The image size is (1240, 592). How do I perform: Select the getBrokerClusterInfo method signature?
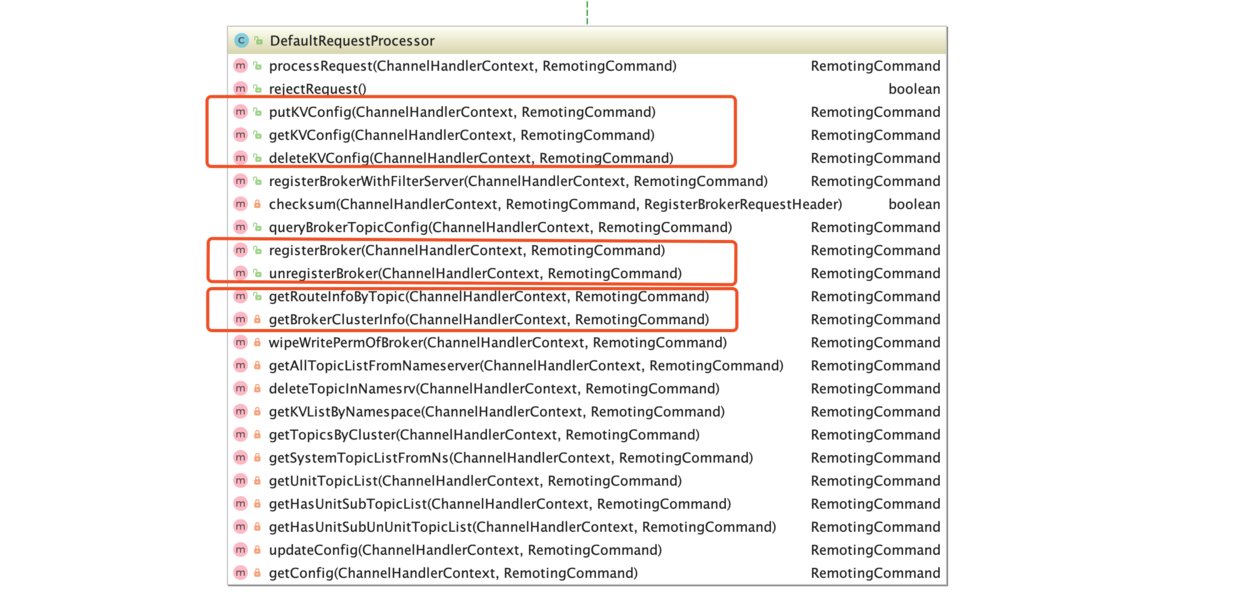[489, 319]
